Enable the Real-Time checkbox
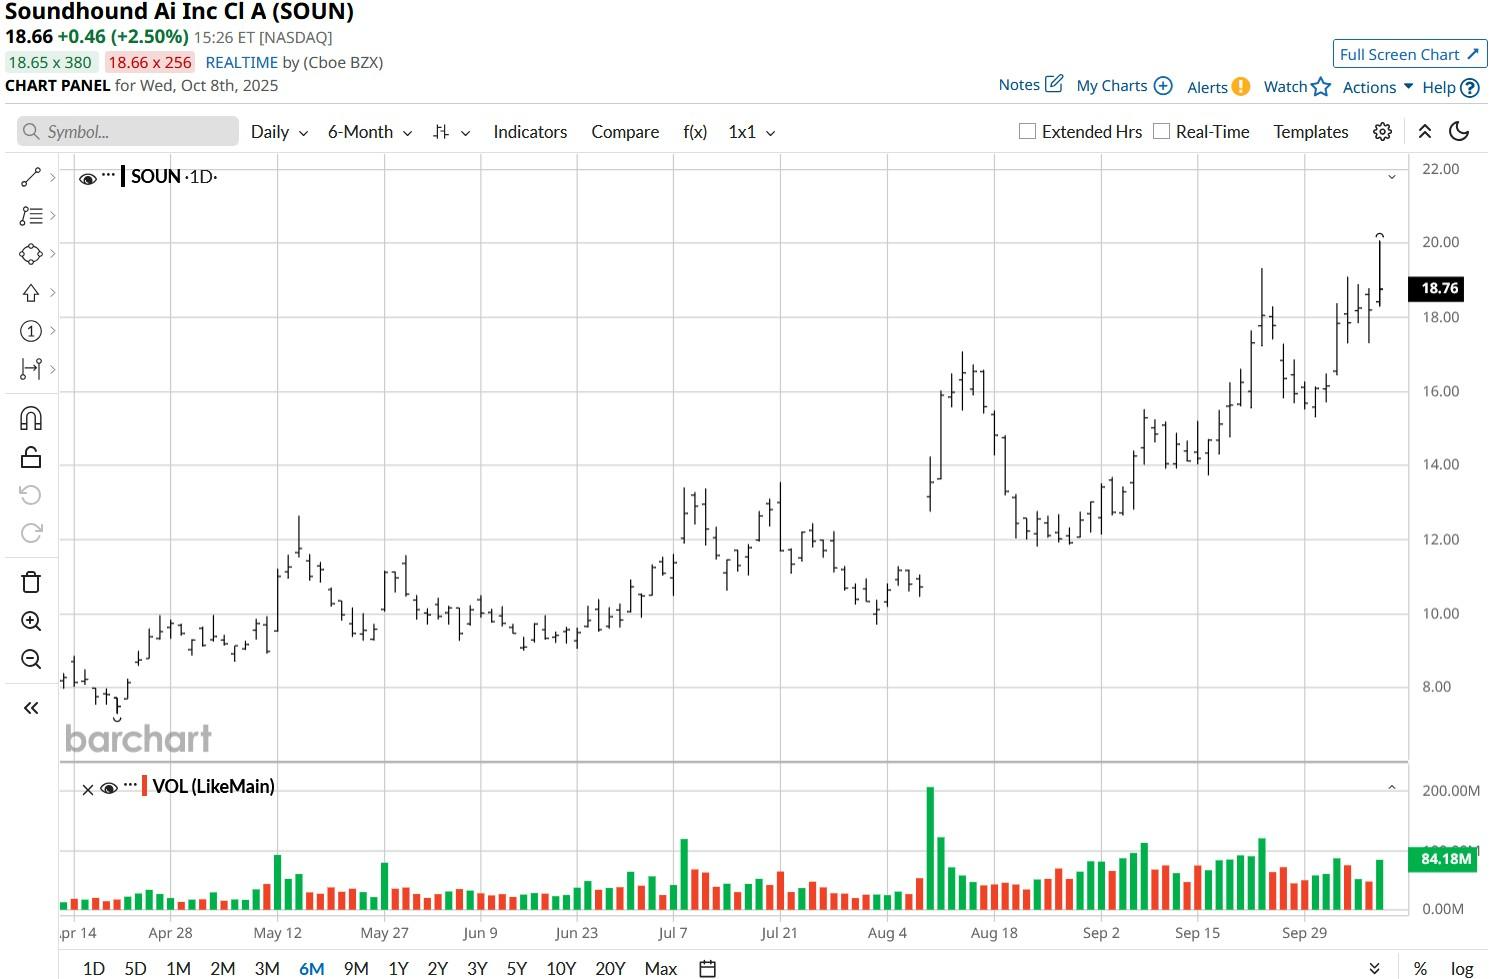Screen dimensions: 1491x979 [x=1161, y=131]
